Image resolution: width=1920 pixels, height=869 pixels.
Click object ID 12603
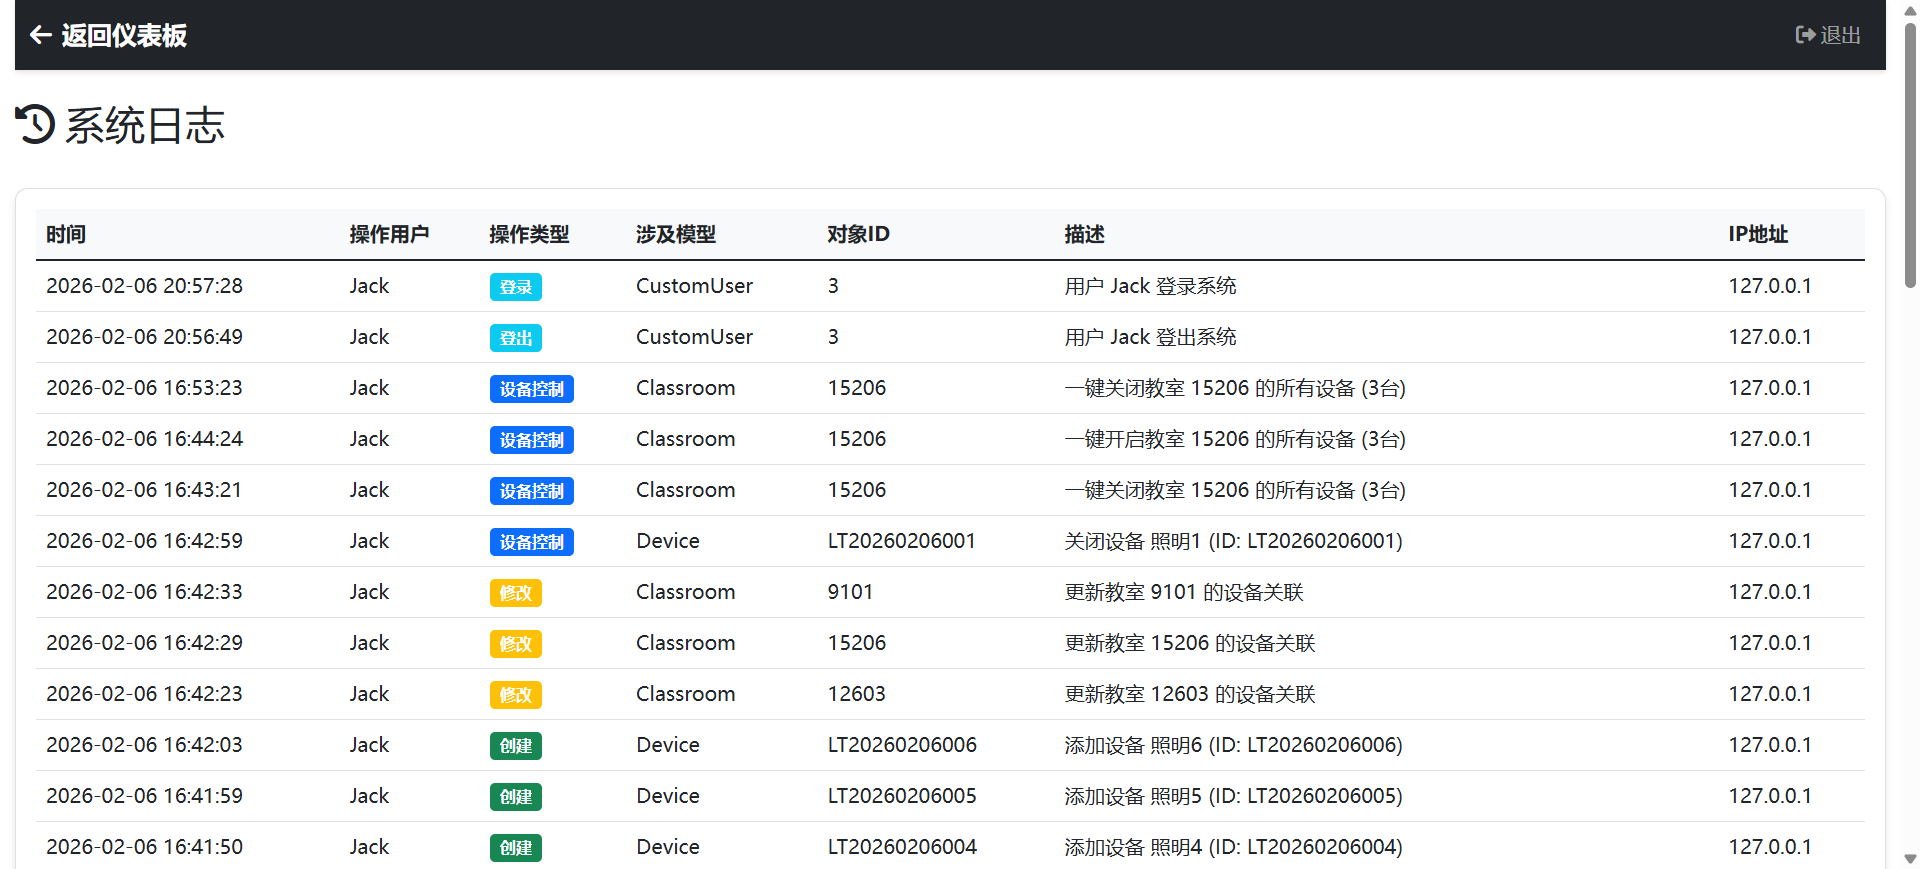pyautogui.click(x=856, y=694)
